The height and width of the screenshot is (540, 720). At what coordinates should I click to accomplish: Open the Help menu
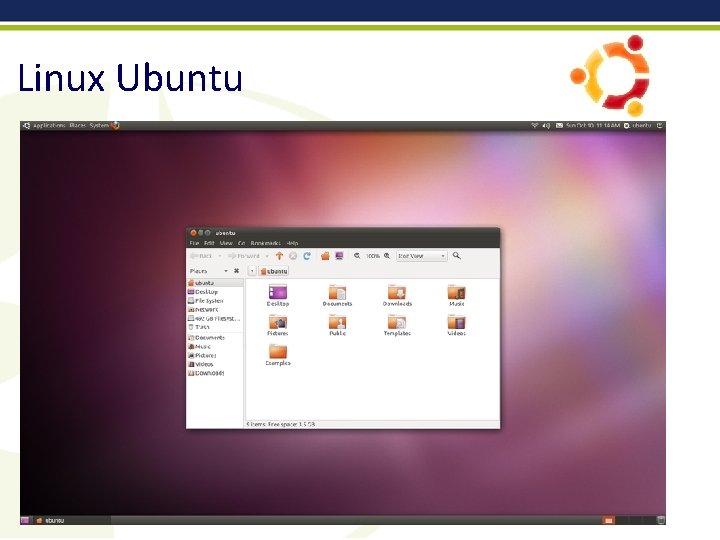[292, 243]
